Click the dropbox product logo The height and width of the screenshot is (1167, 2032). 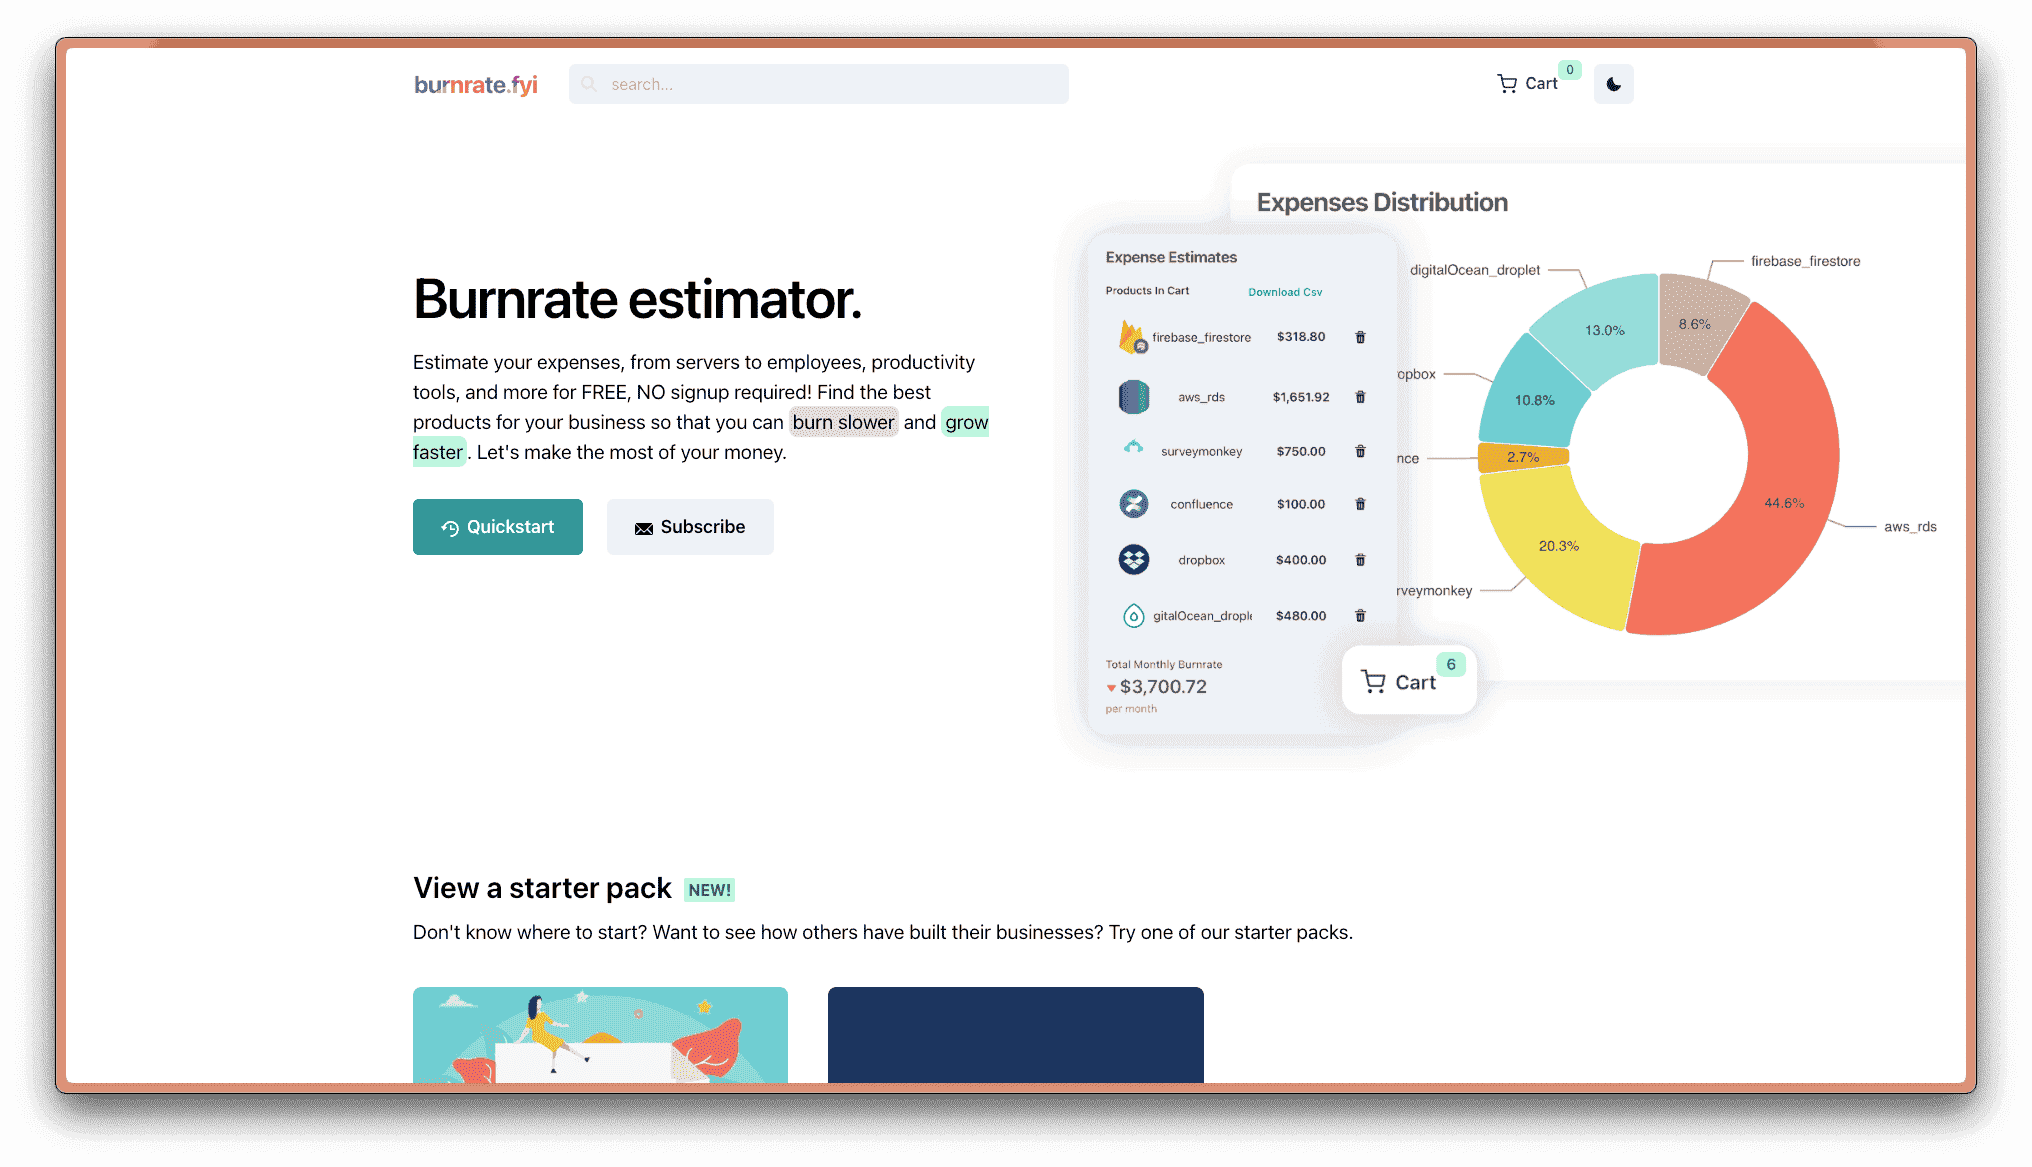point(1133,560)
